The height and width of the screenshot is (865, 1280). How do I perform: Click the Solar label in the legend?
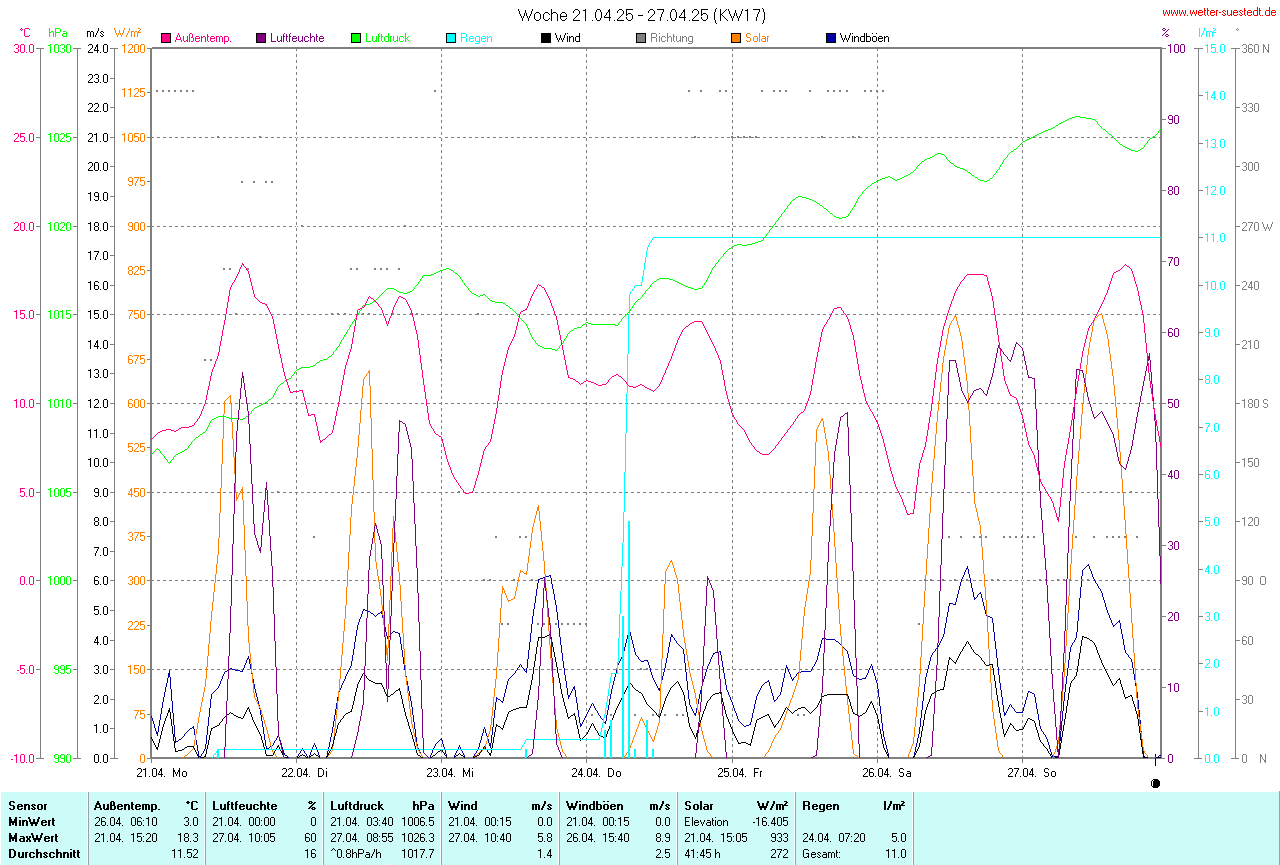(757, 38)
